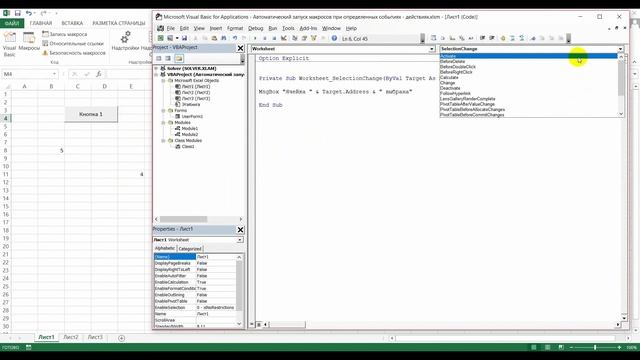The image size is (640, 360).
Task: Click Visual Basic button in Excel ribbon
Action: 10,44
